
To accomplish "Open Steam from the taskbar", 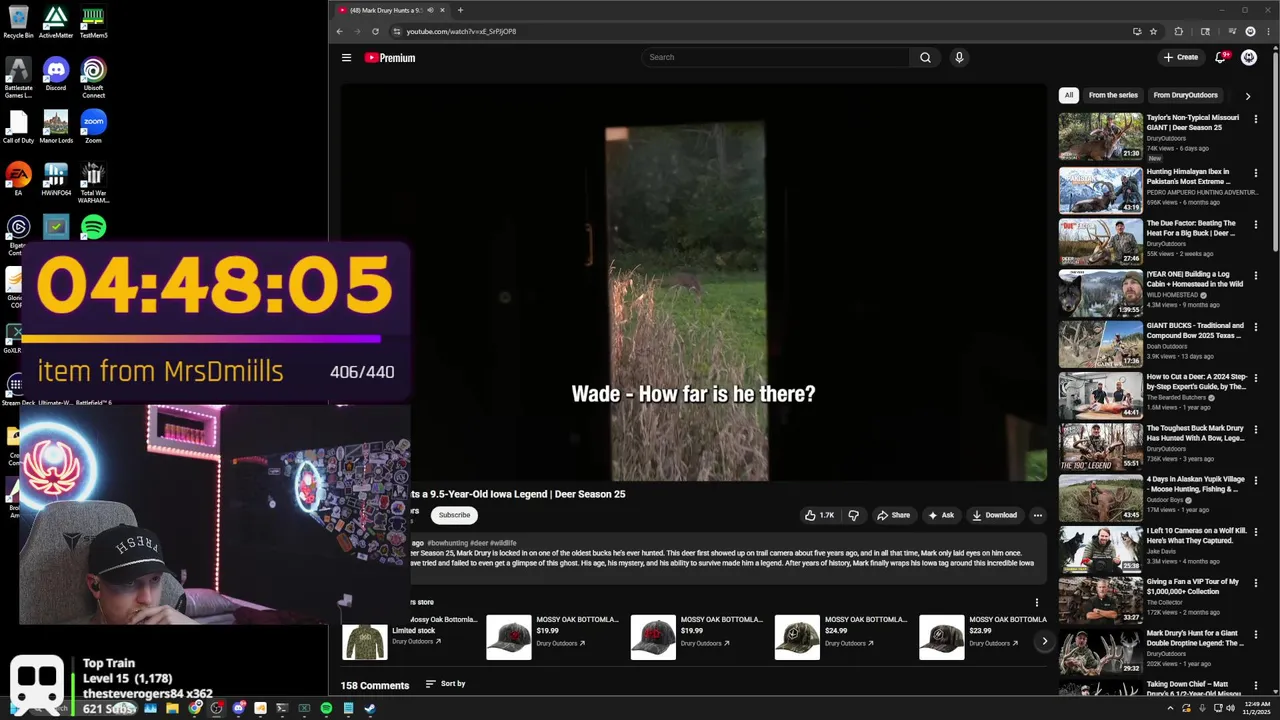I will click(x=369, y=708).
